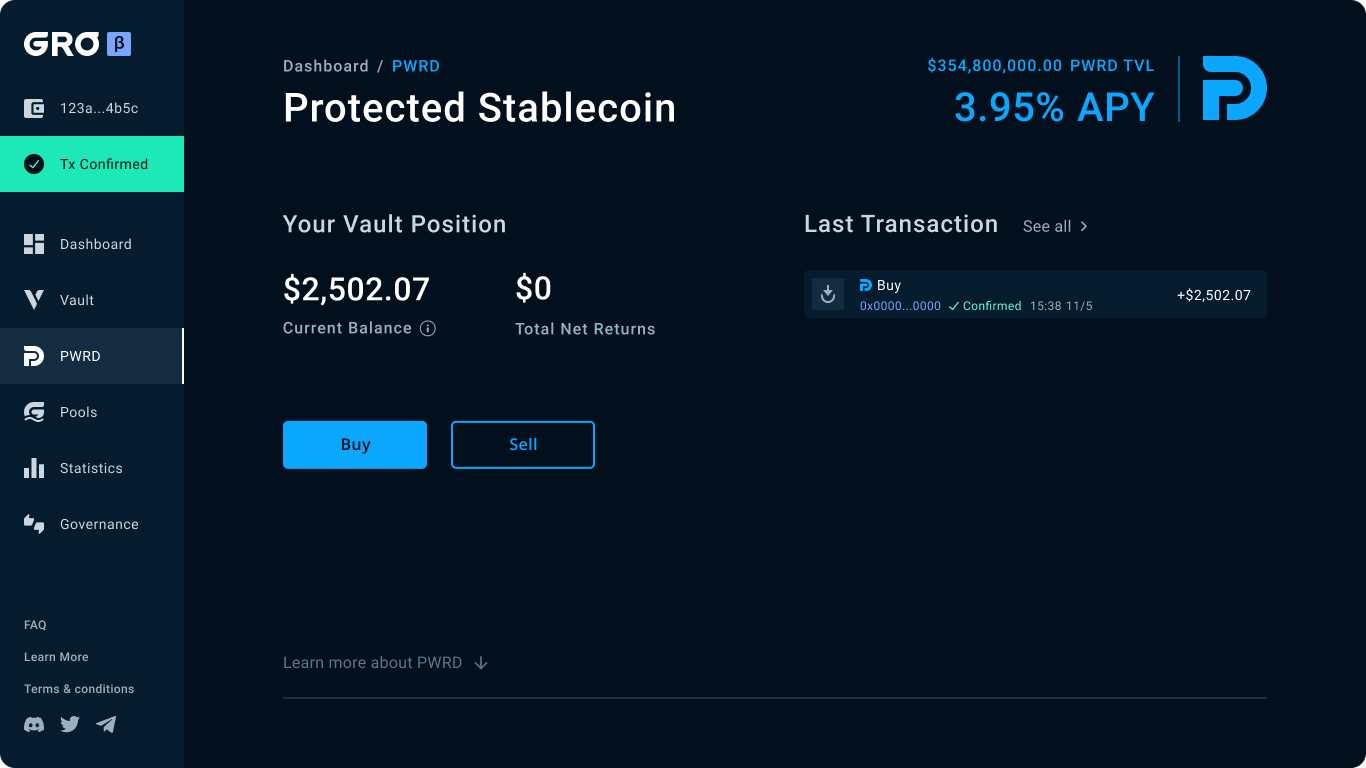This screenshot has width=1366, height=768.
Task: Click the wallet icon beside 123a...4b5c
Action: [34, 108]
